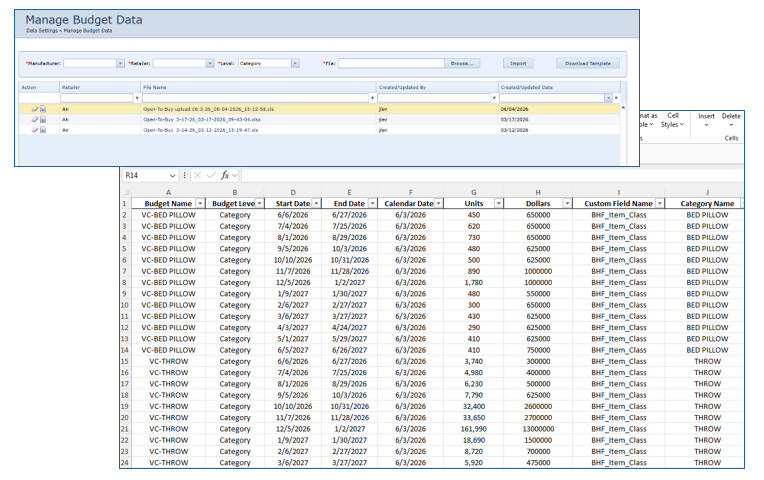The width and height of the screenshot is (764, 480).
Task: Confirm entry with checkmark in Excel formula bar
Action: pos(211,175)
